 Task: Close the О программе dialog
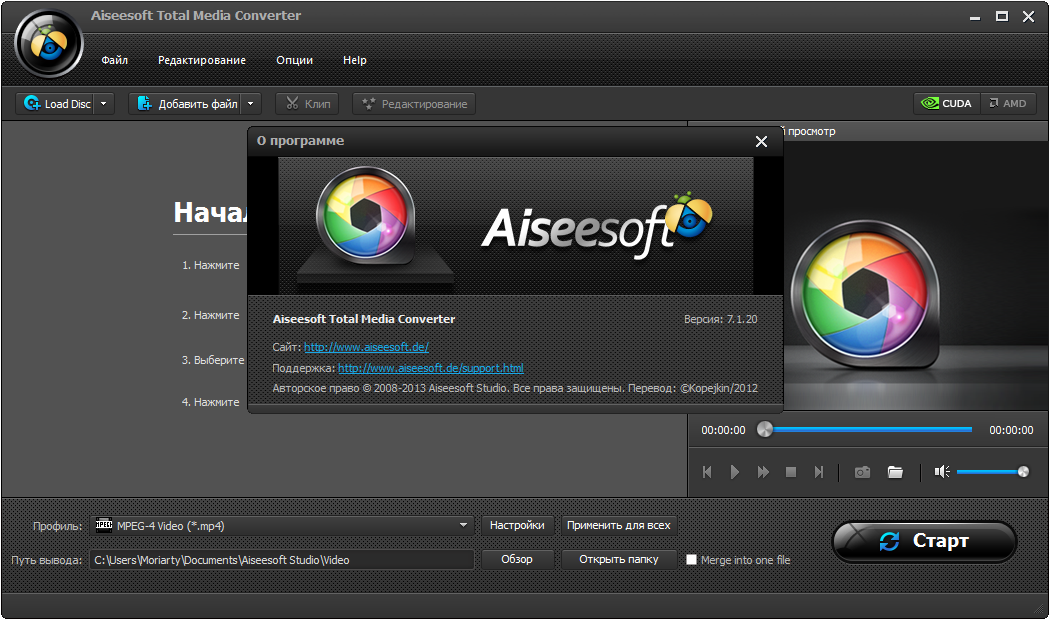click(x=761, y=142)
